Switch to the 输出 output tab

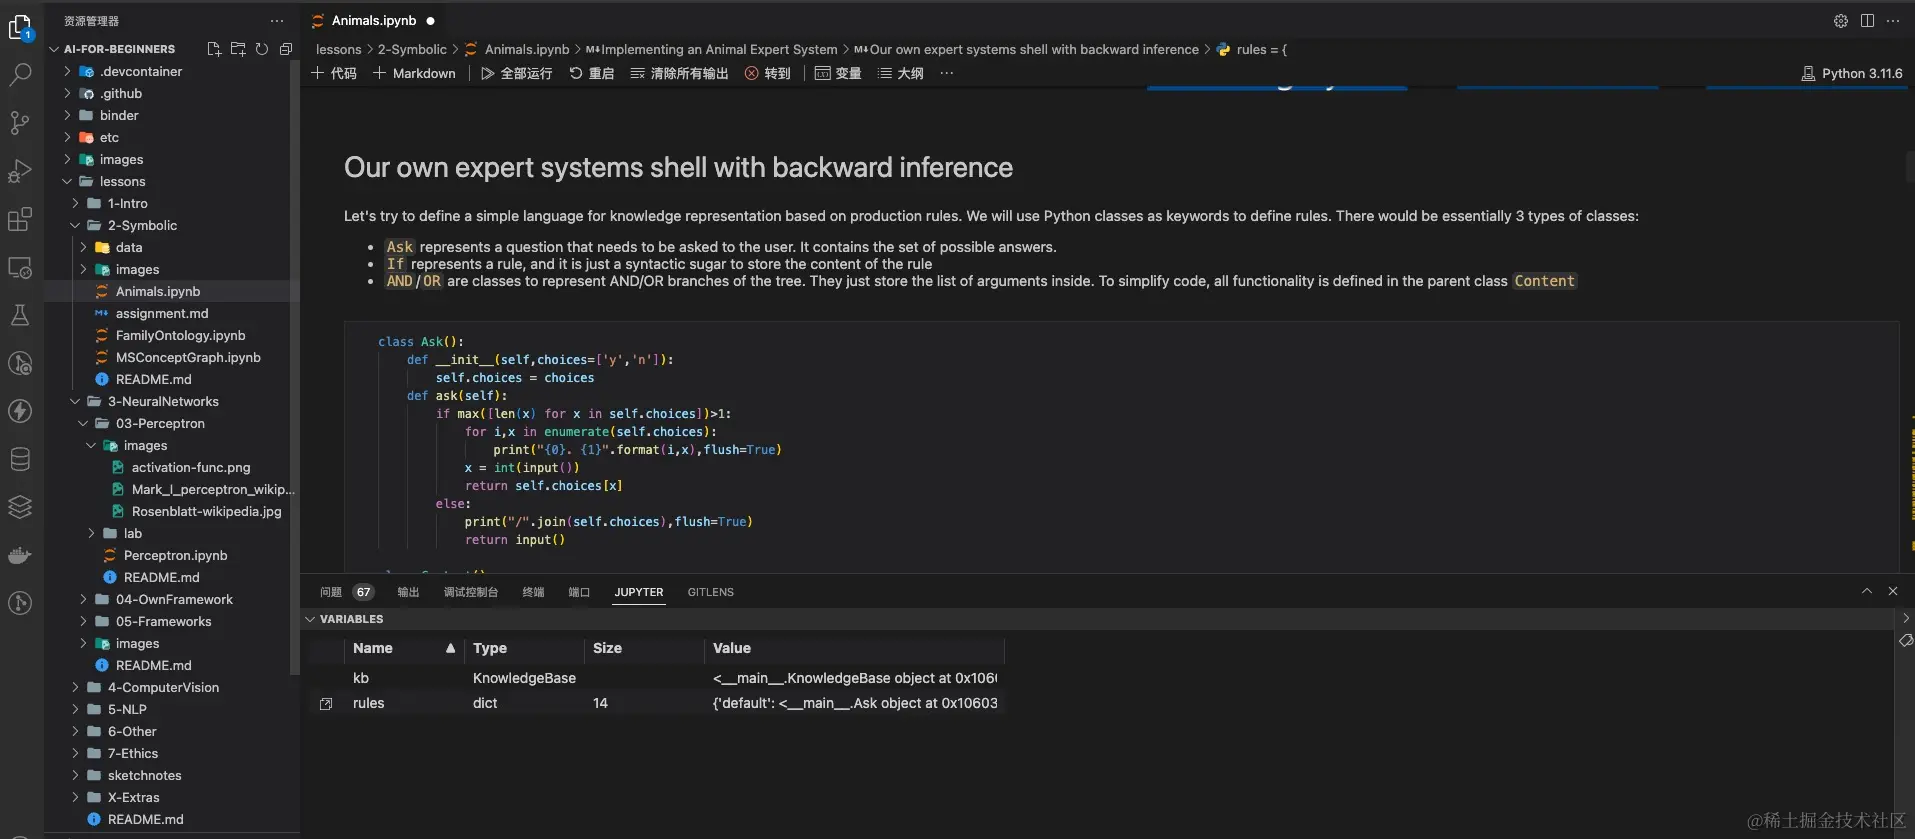point(408,592)
